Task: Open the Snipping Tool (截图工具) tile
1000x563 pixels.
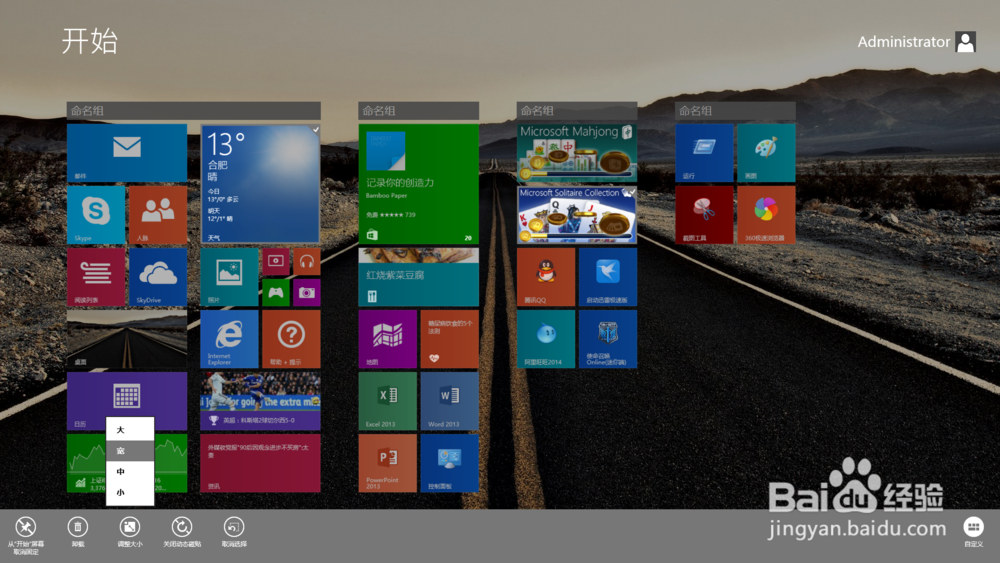Action: tap(704, 215)
